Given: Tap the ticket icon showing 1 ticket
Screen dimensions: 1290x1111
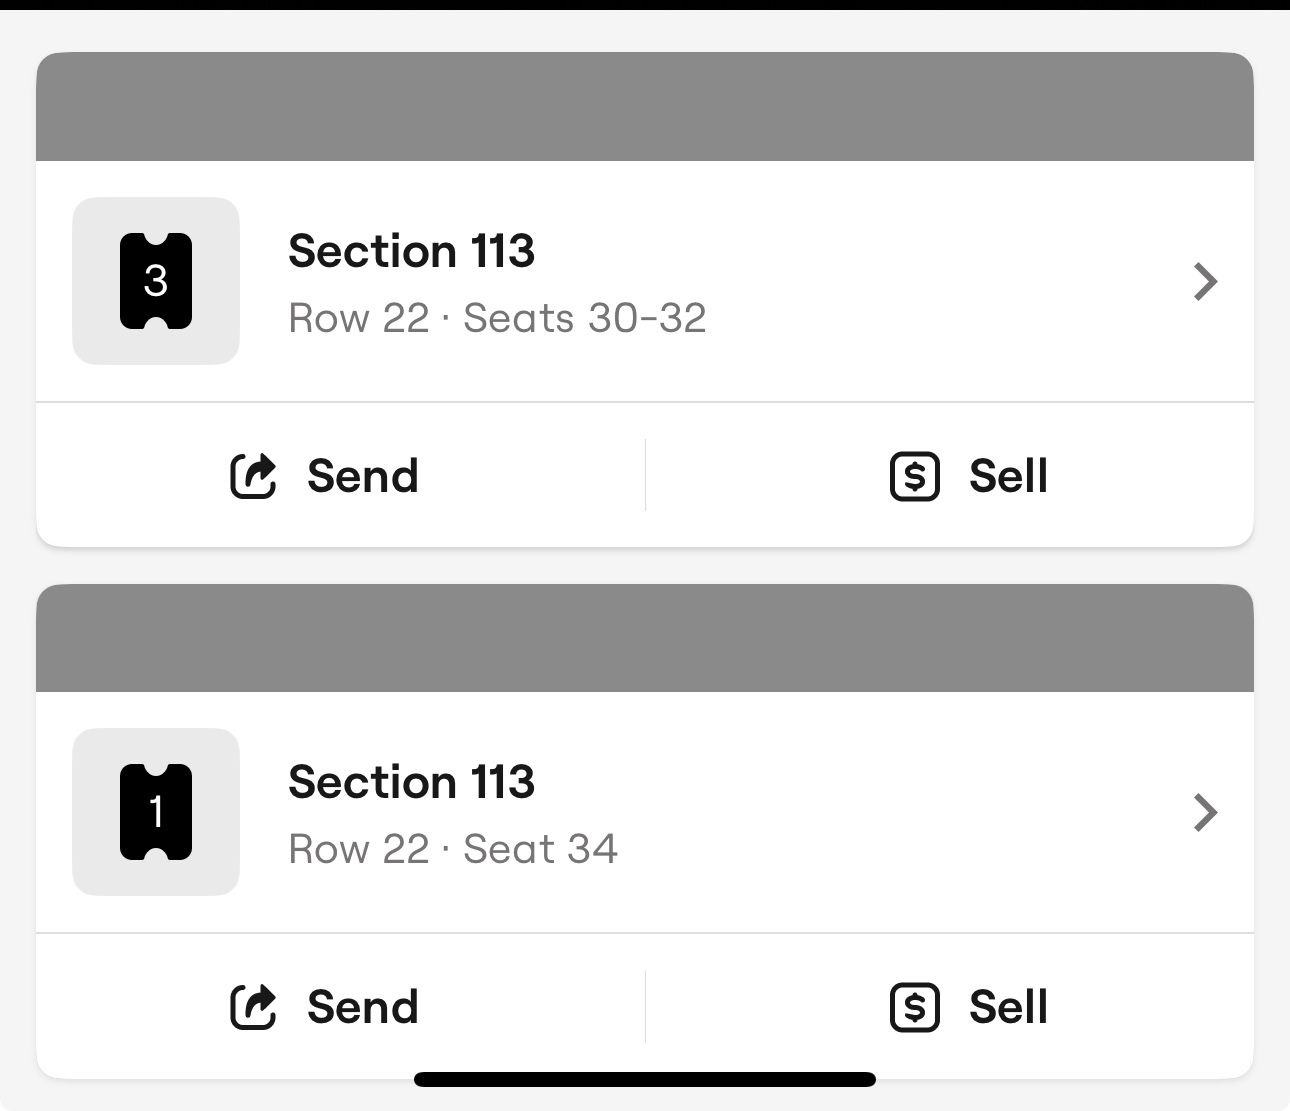Looking at the screenshot, I should pos(156,812).
